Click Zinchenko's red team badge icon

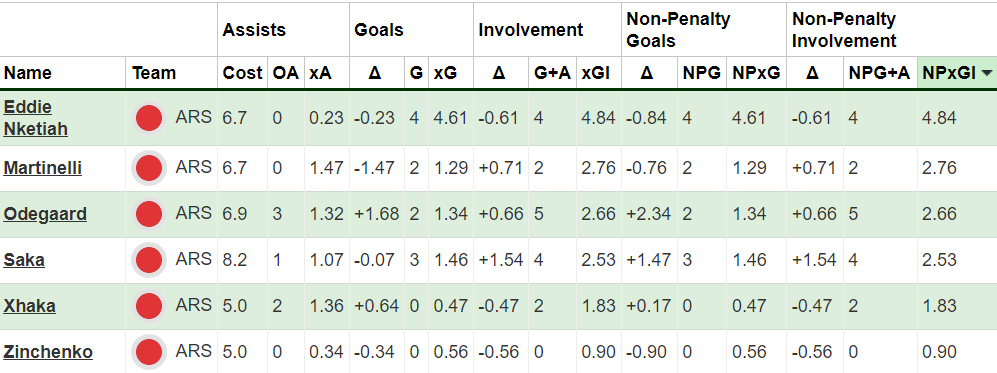(149, 352)
